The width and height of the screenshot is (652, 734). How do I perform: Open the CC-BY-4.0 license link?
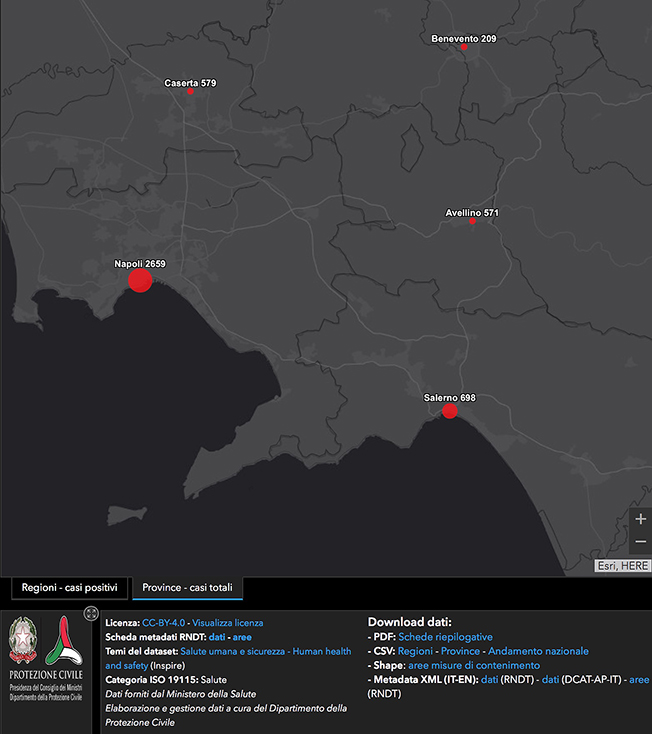[163, 623]
